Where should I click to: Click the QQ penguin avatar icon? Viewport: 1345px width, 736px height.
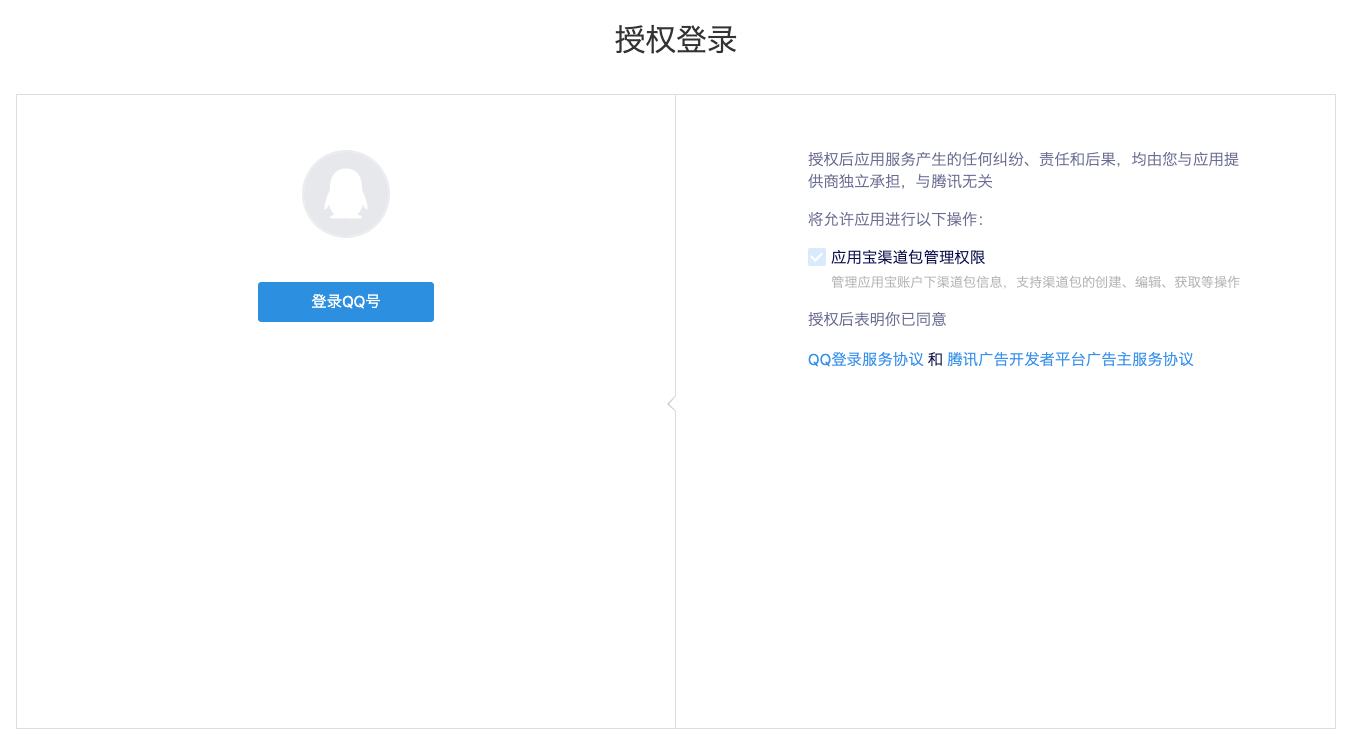(x=346, y=194)
